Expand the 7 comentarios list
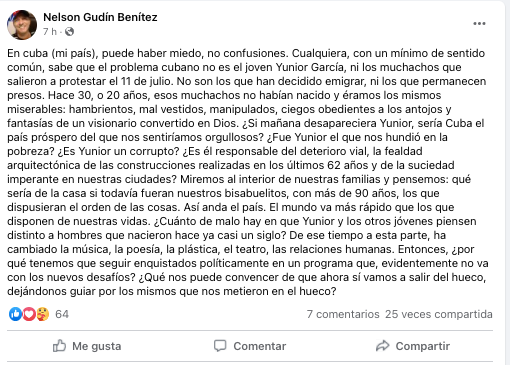 pos(343,314)
